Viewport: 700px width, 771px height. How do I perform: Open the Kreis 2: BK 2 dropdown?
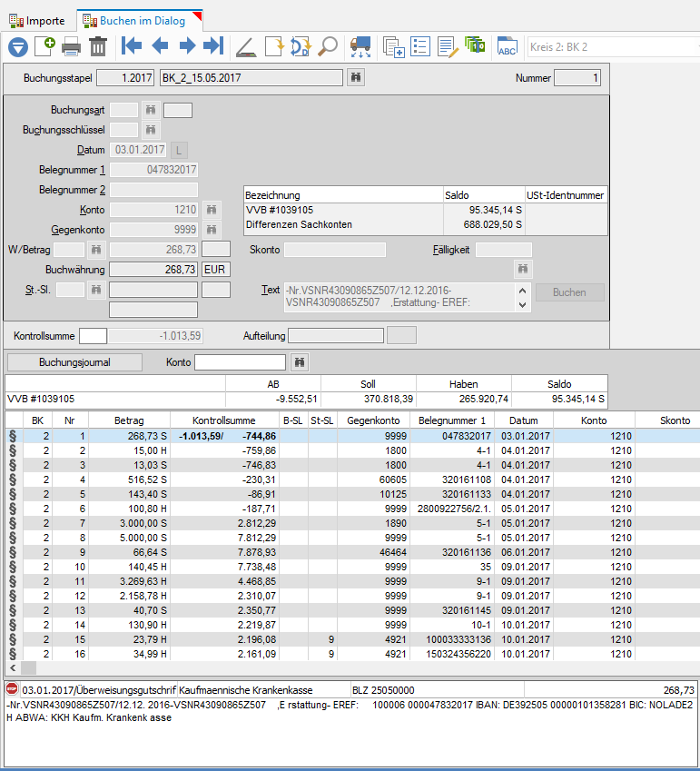click(613, 47)
